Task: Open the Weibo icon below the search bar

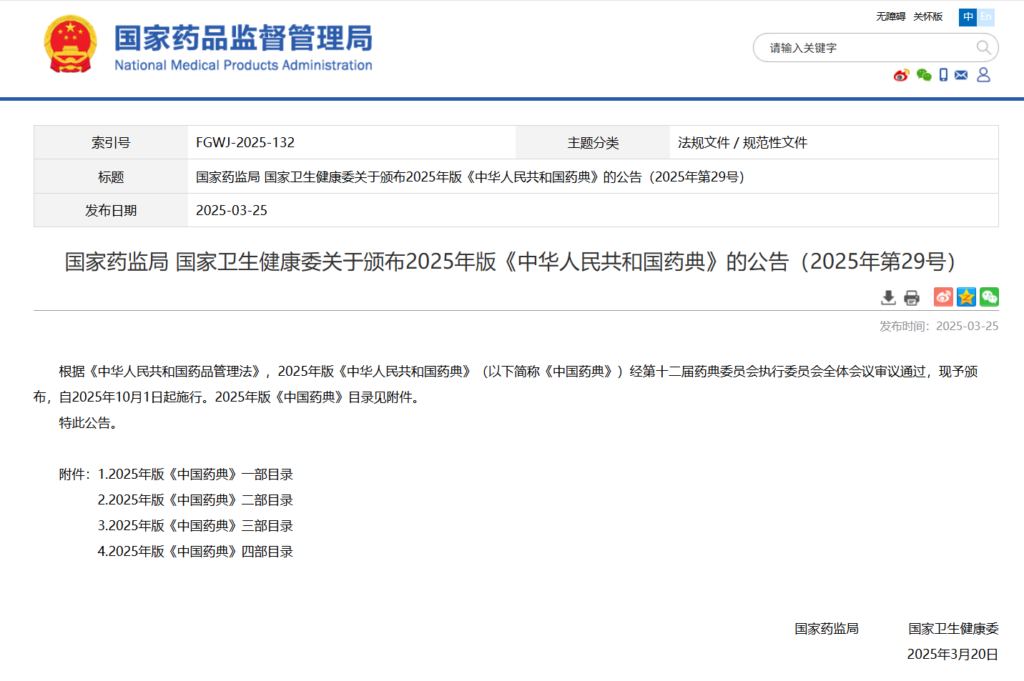Action: [x=901, y=75]
